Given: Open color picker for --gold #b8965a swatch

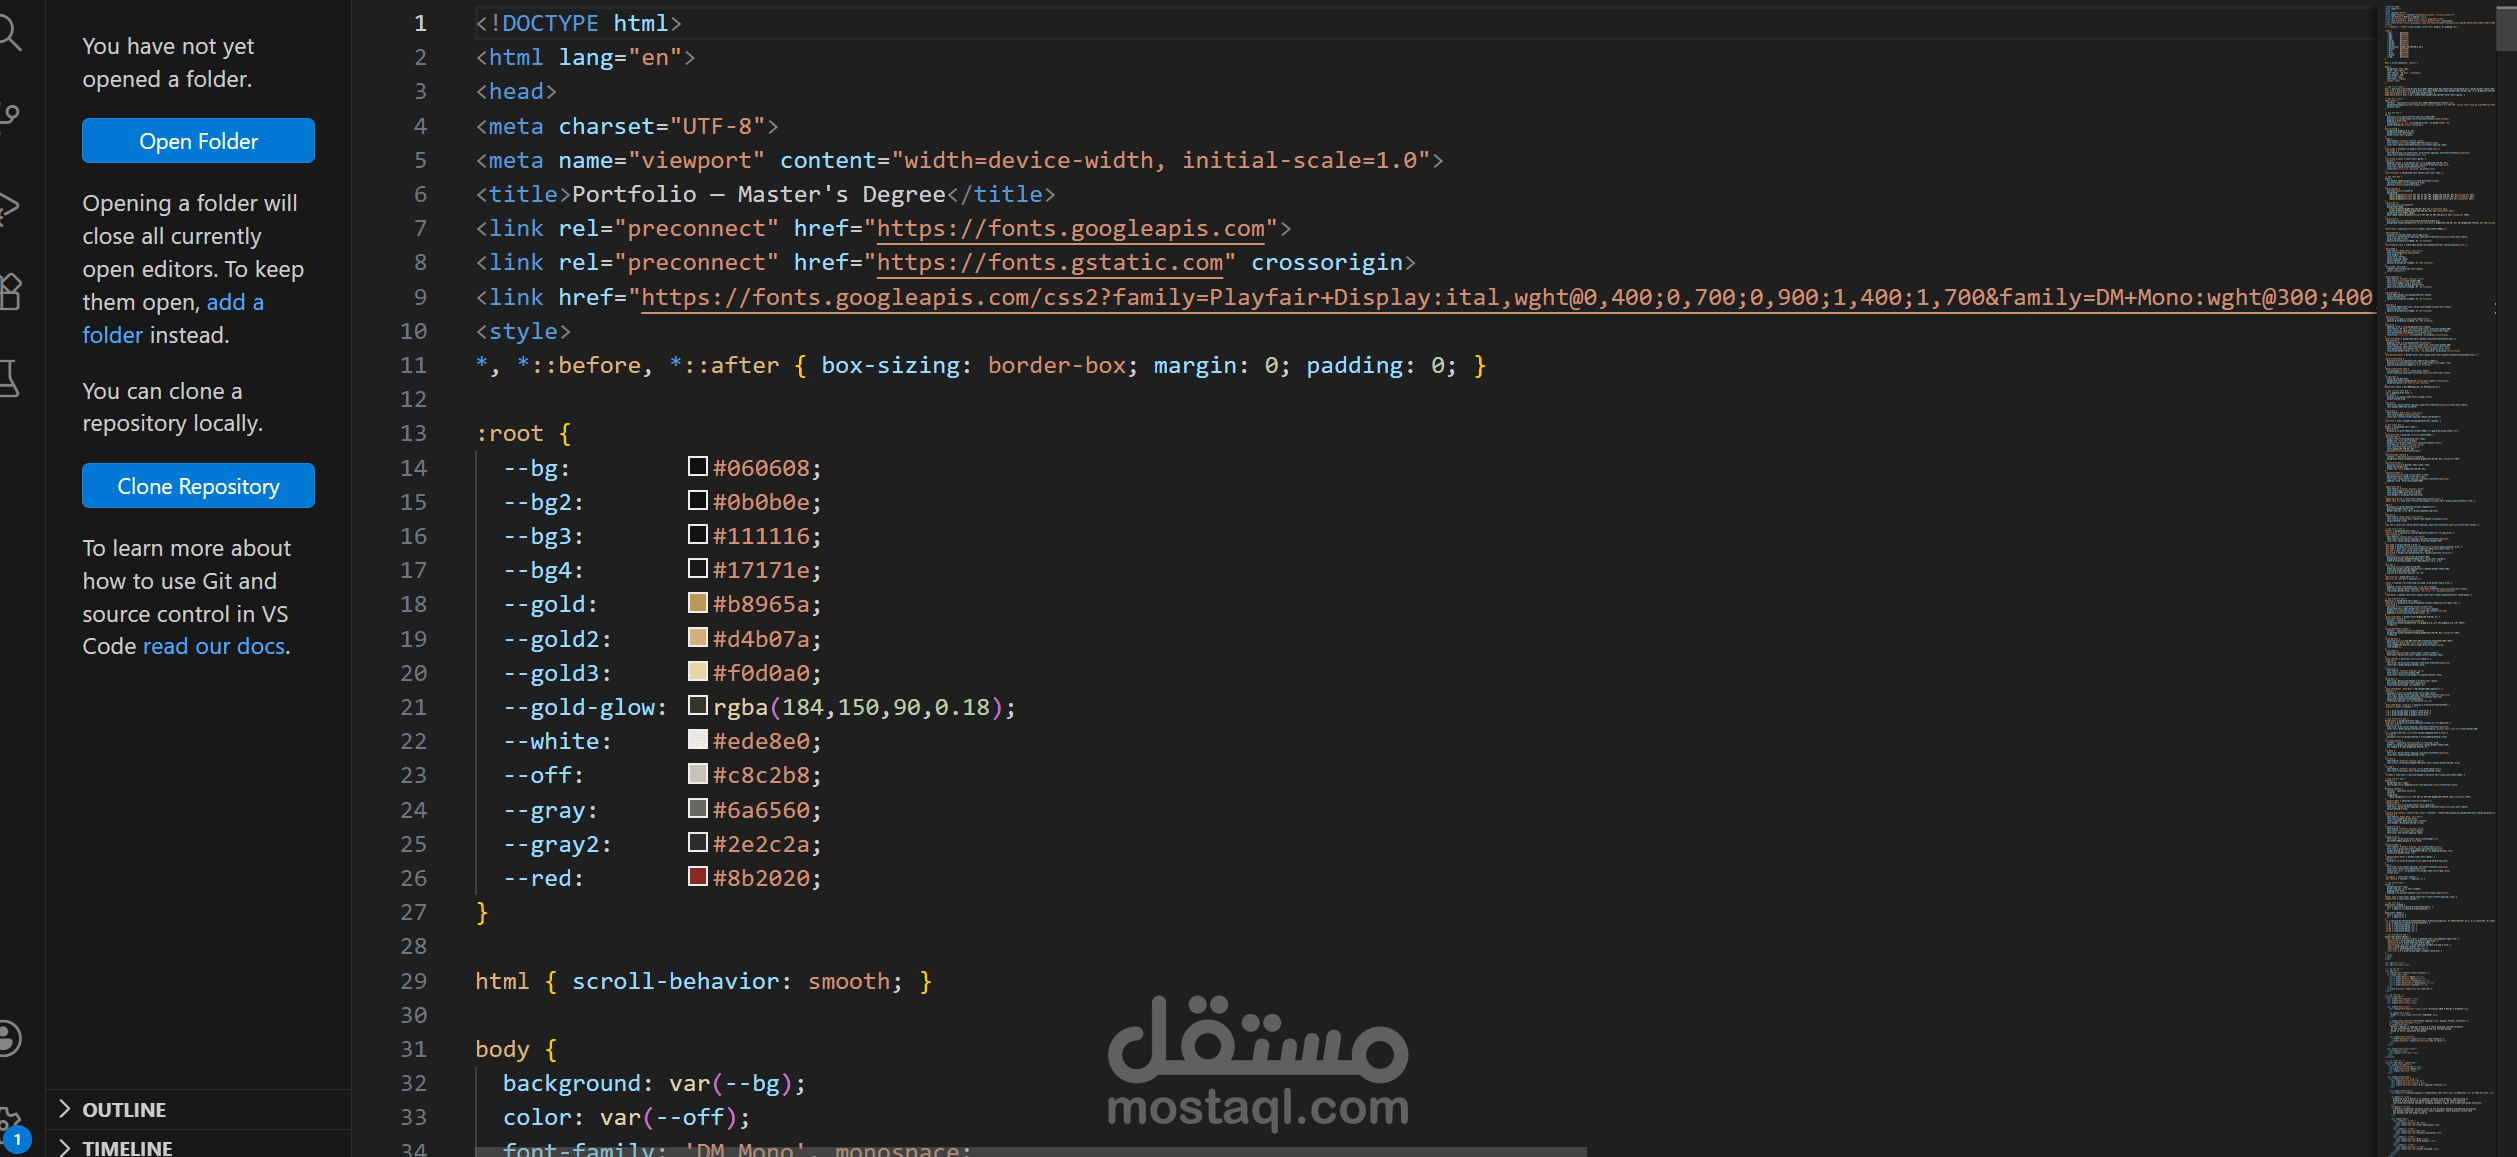Looking at the screenshot, I should (698, 603).
